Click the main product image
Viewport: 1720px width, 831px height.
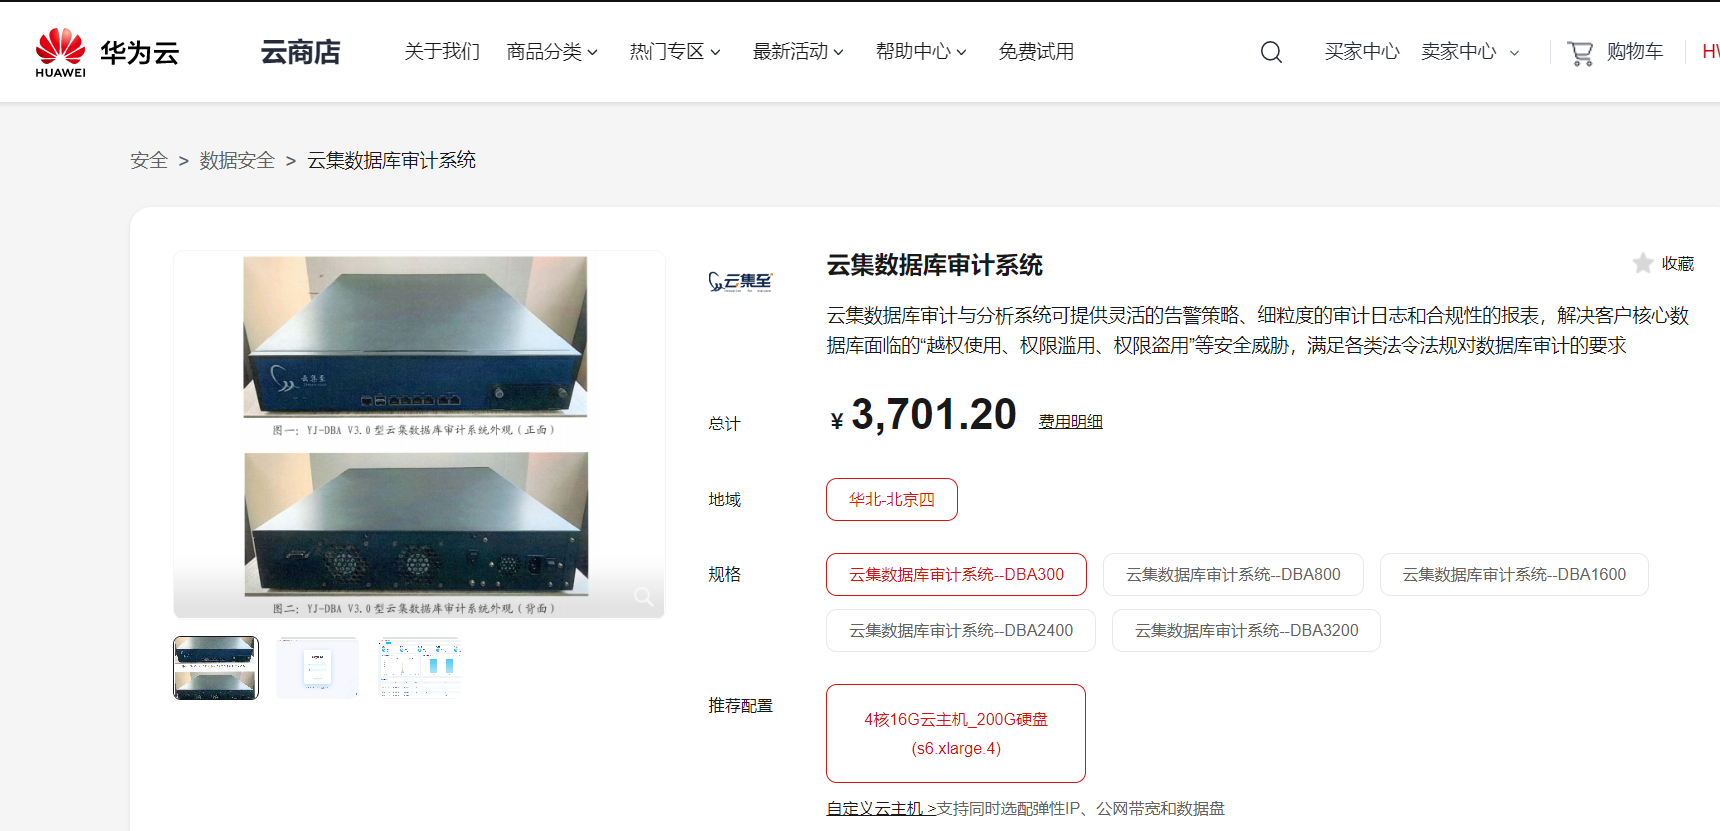click(419, 435)
